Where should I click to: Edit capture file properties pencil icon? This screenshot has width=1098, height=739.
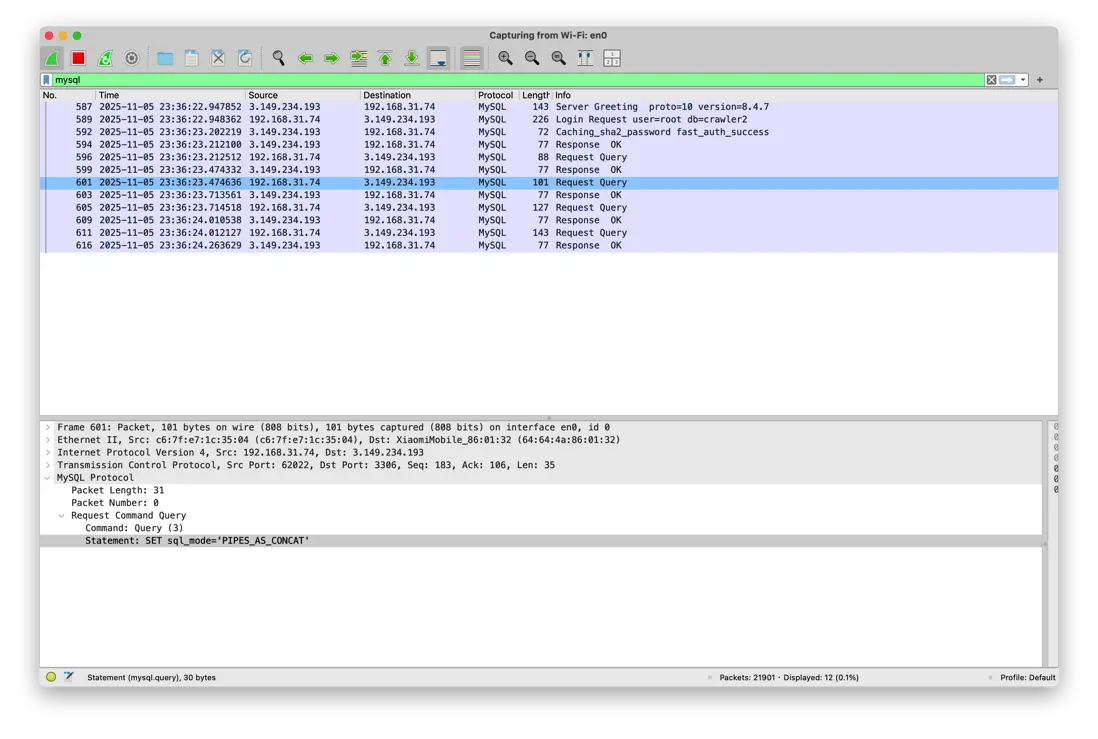pyautogui.click(x=69, y=677)
